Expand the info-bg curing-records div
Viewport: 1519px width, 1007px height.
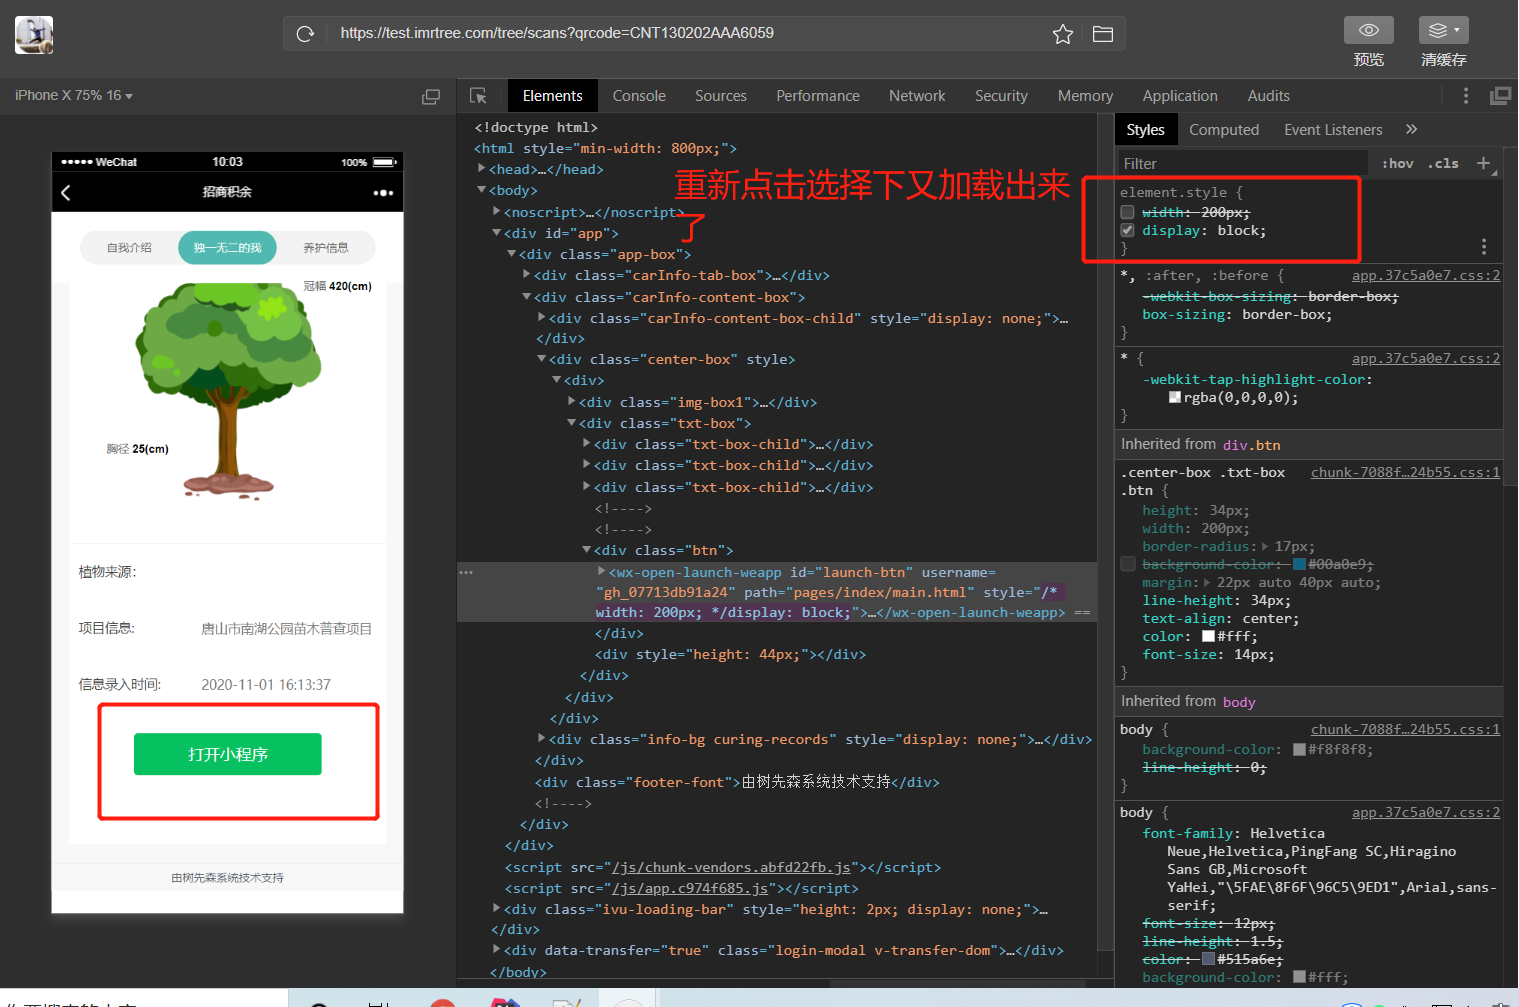pos(542,739)
